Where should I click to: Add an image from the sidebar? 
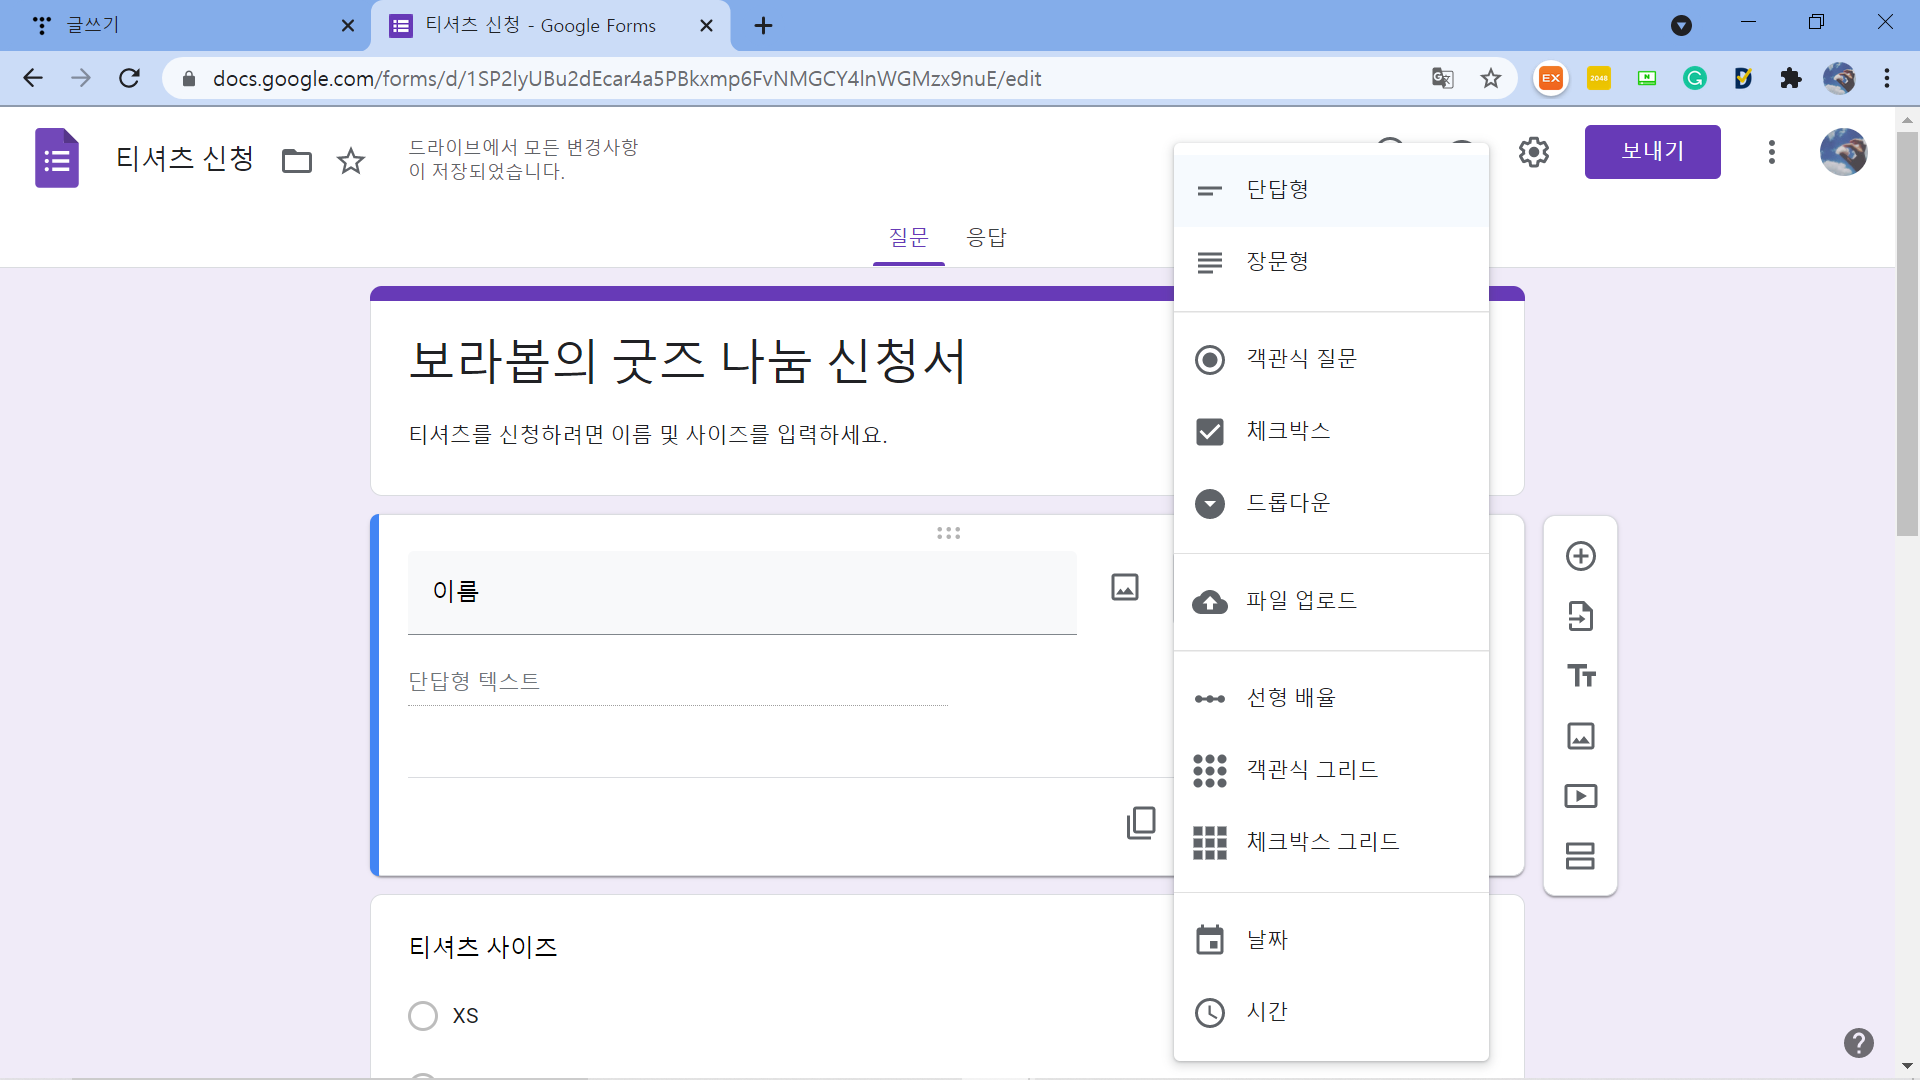coord(1580,736)
